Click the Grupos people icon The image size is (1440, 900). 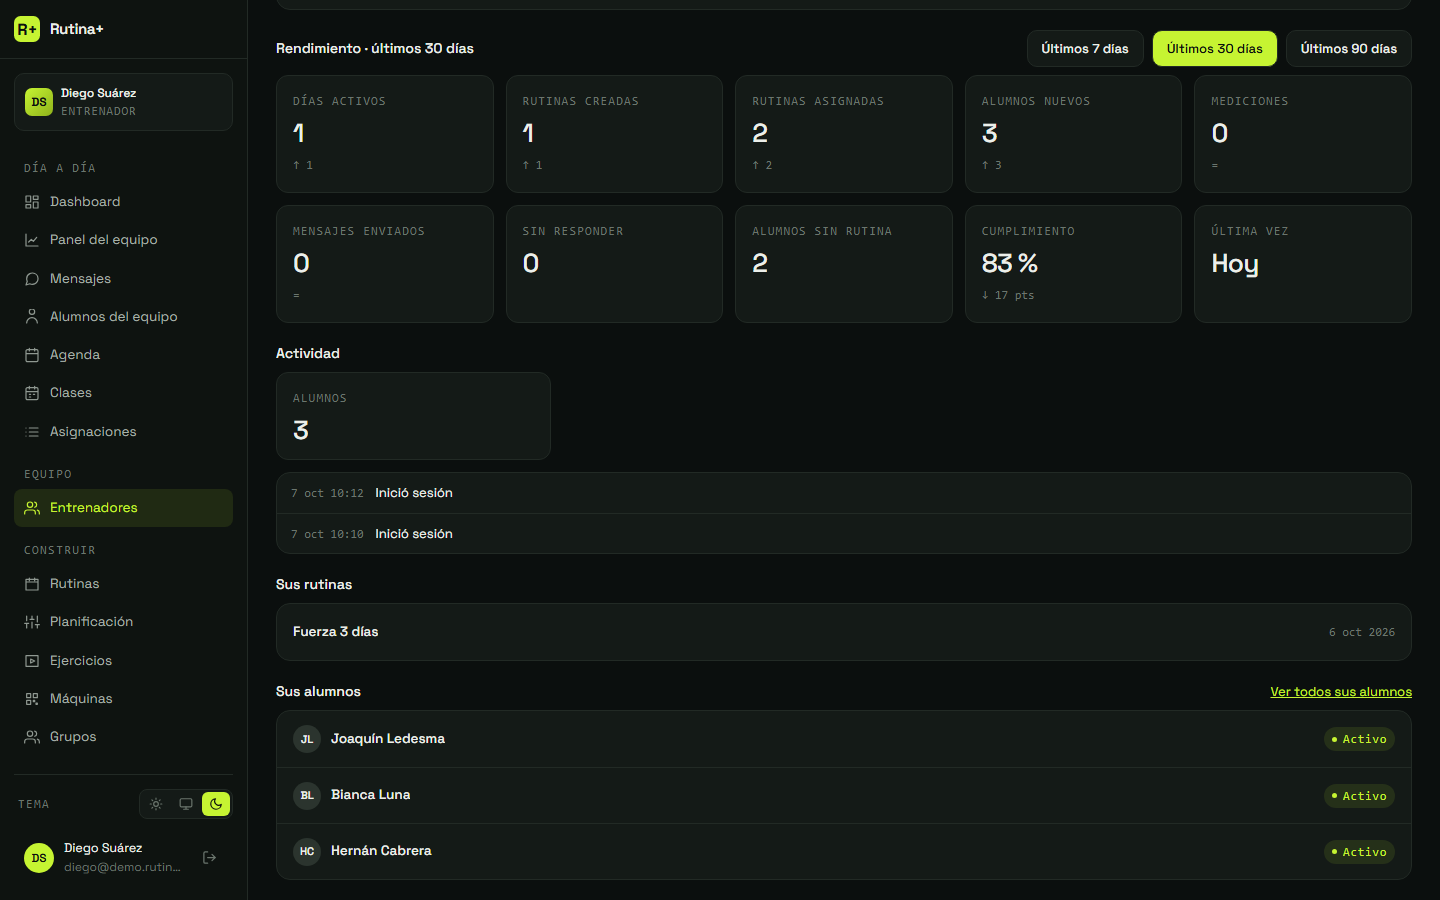pos(32,737)
